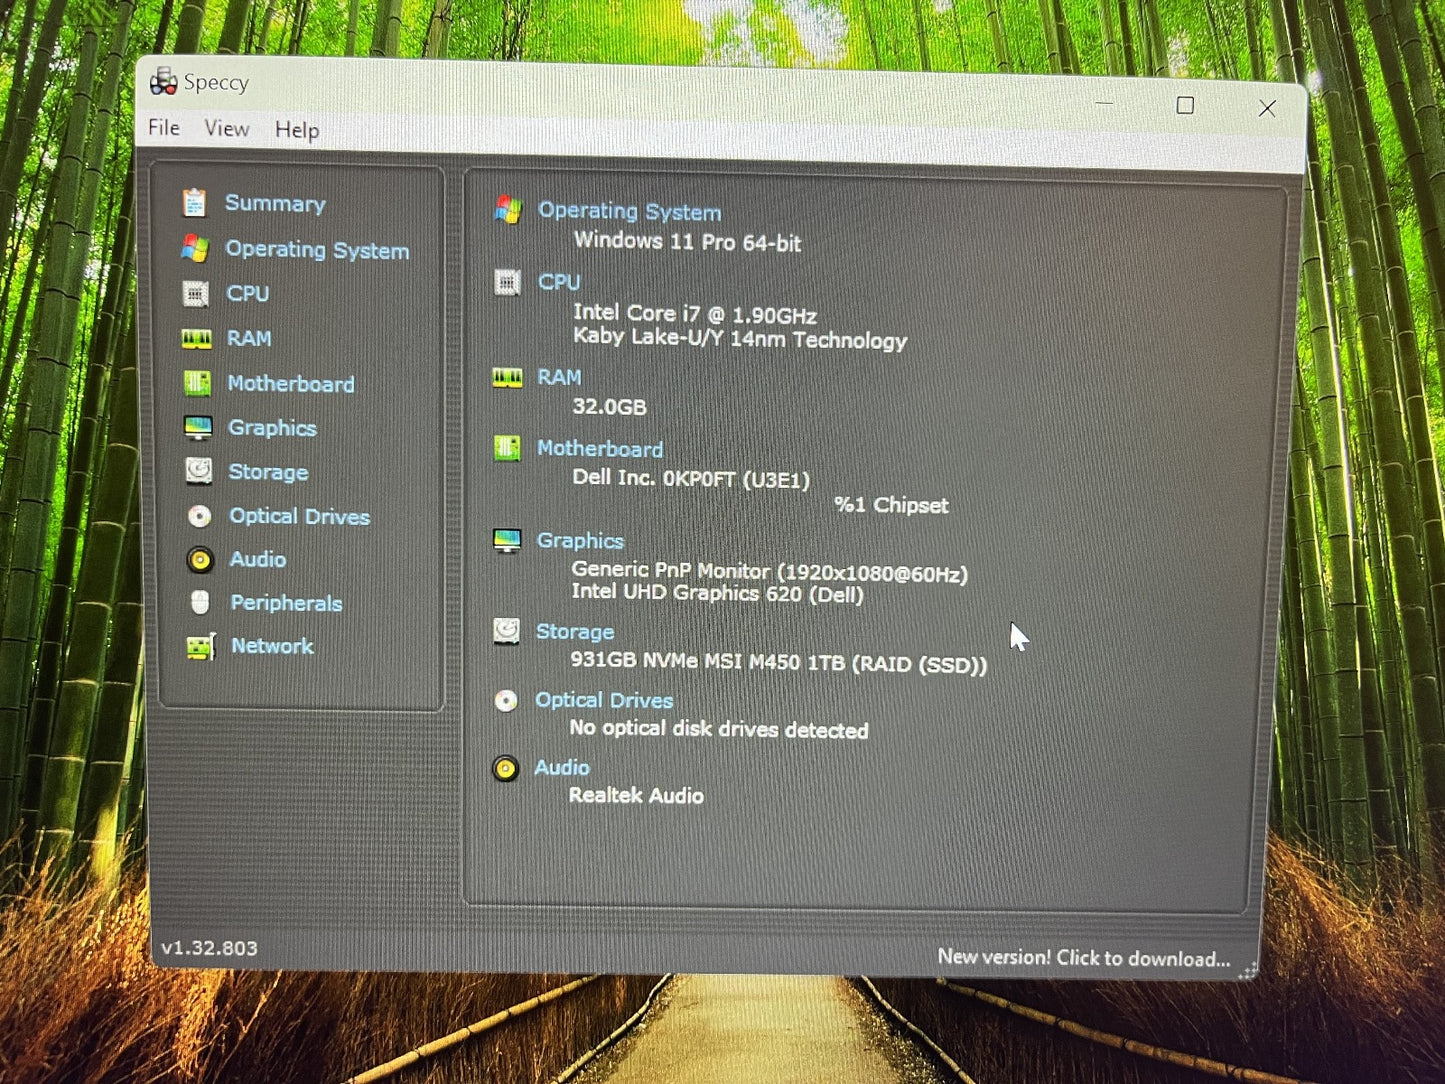Click the '%1 Chipset' text

(891, 505)
